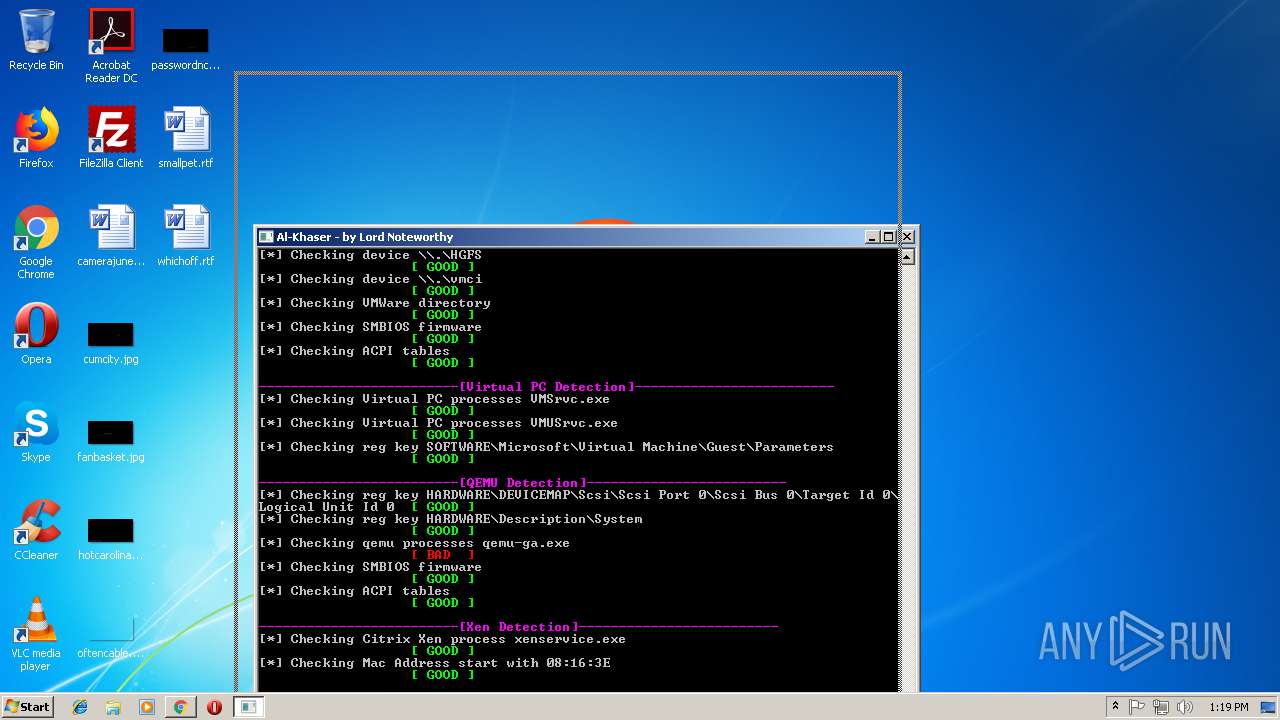Launch Google Chrome from the desktop
The image size is (1280, 720).
(x=36, y=242)
